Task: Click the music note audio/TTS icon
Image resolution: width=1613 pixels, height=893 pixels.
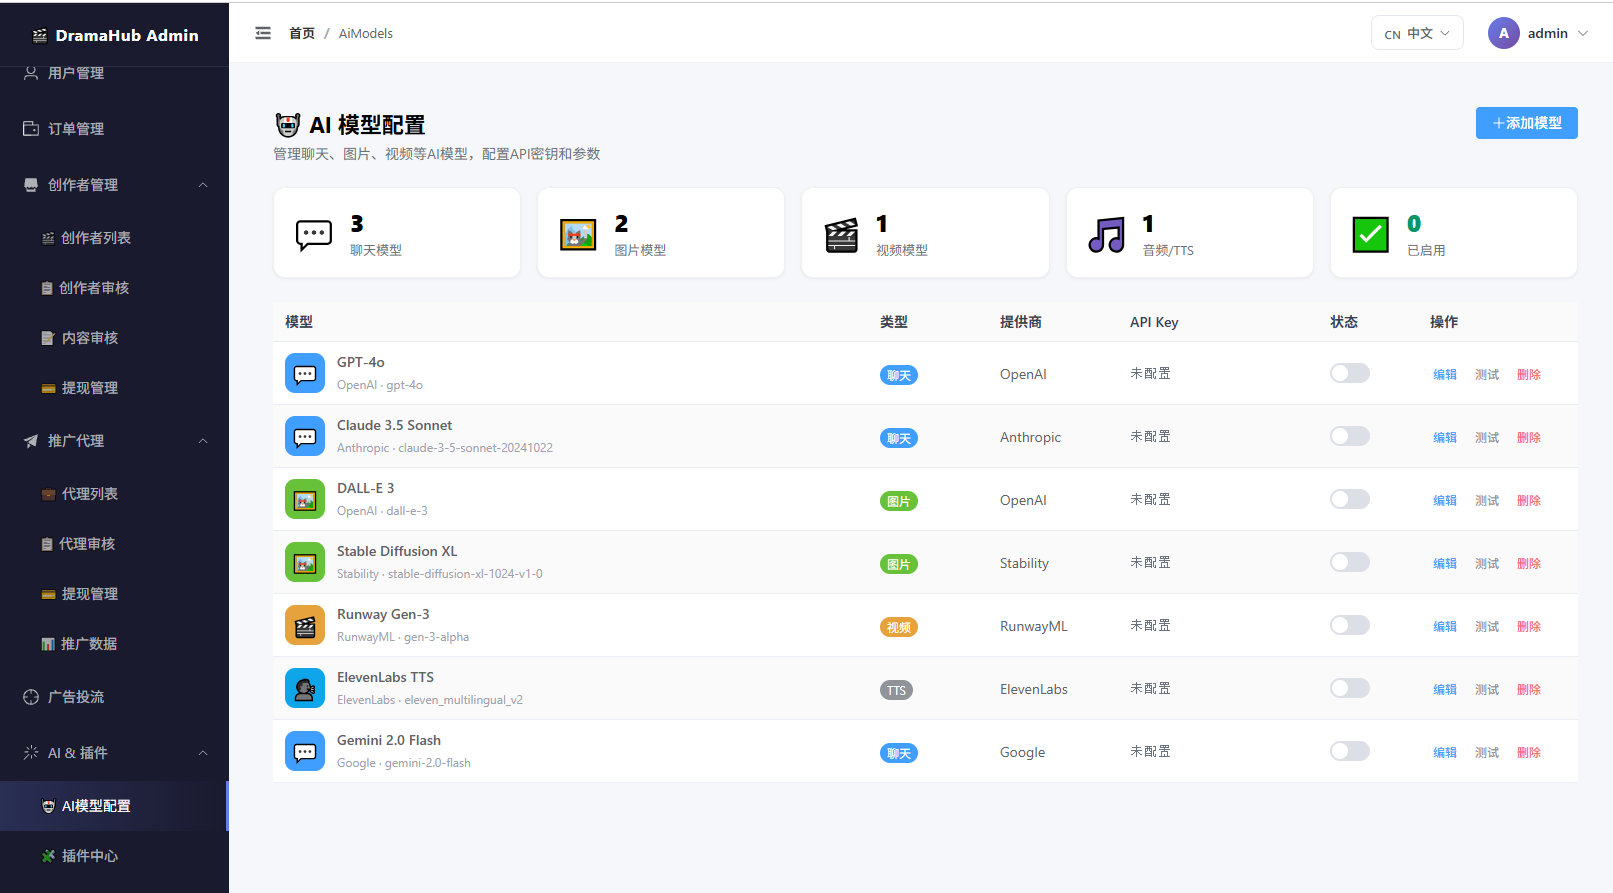Action: [1107, 235]
